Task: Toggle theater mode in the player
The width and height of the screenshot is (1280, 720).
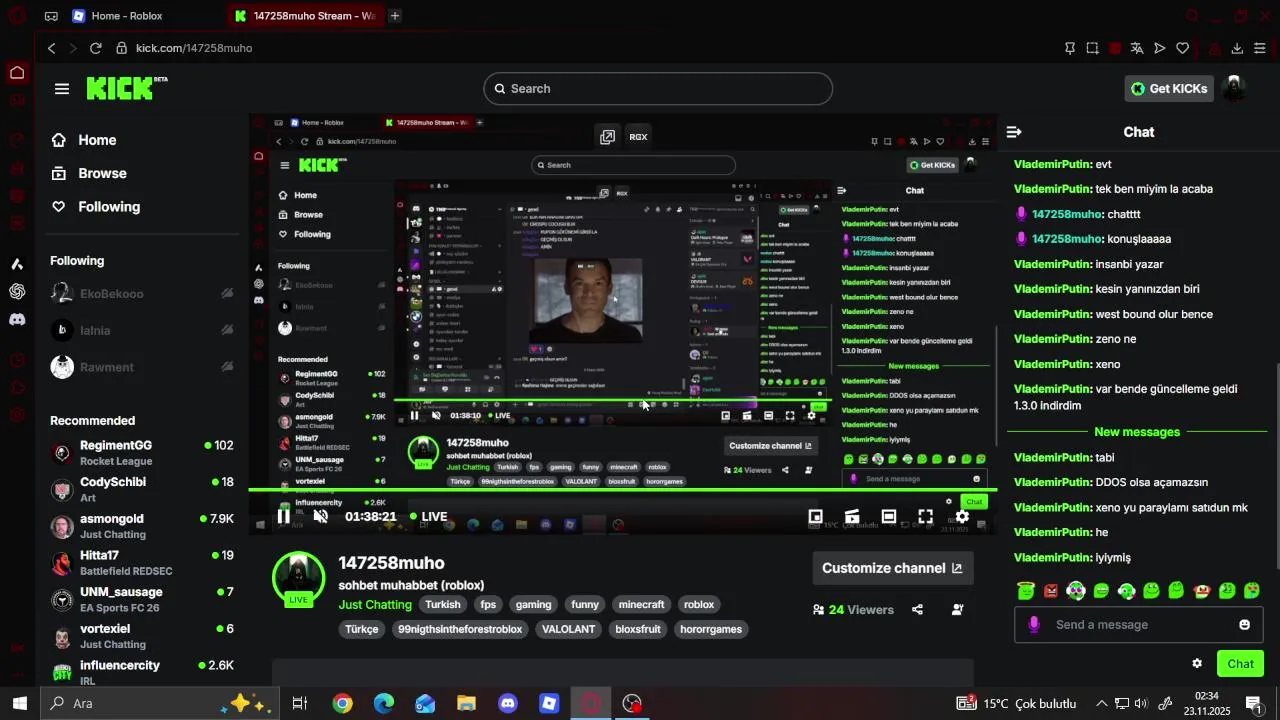Action: pos(889,516)
